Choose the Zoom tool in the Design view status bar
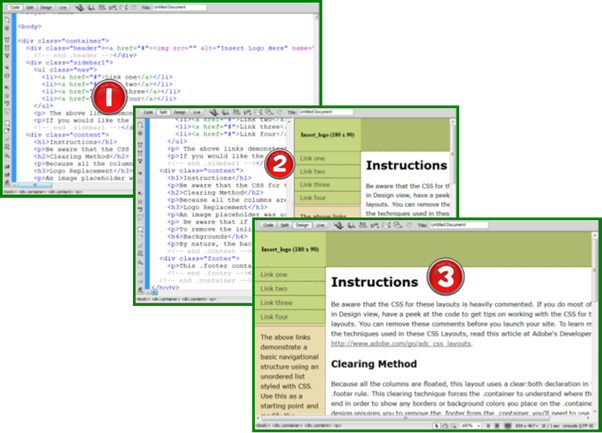The image size is (602, 433). (x=454, y=426)
